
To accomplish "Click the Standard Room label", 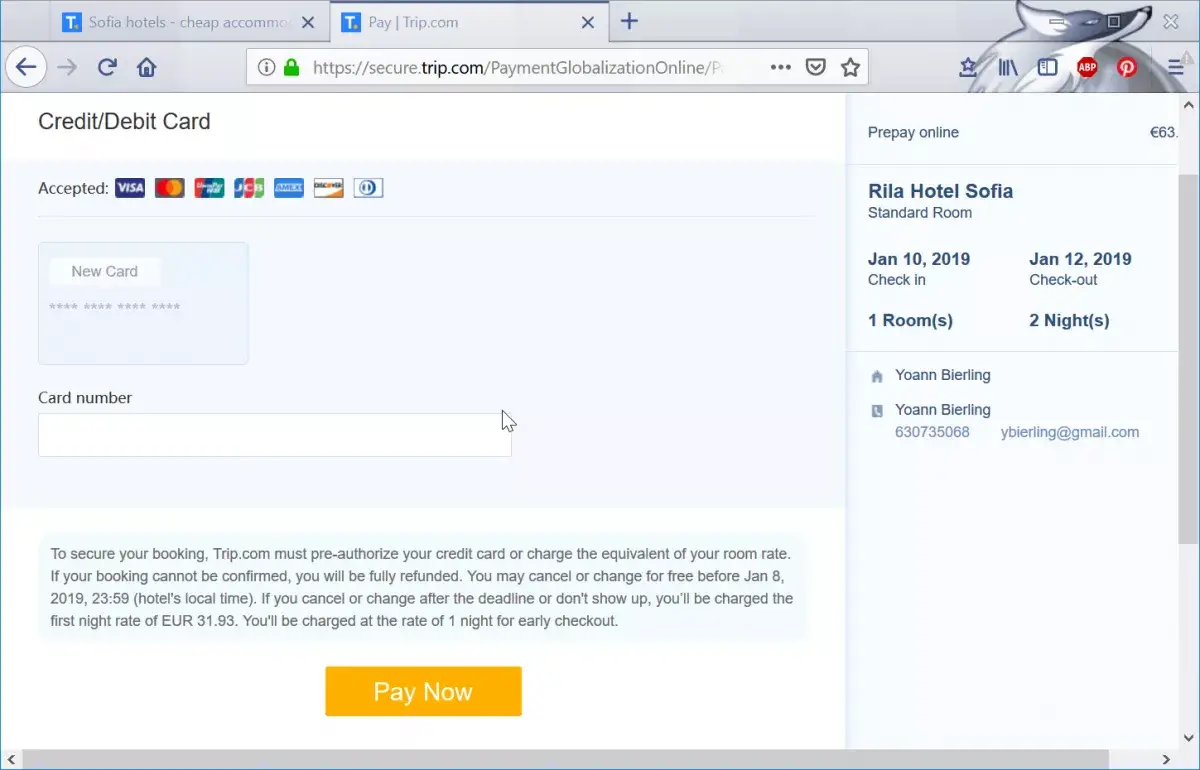I will point(920,213).
